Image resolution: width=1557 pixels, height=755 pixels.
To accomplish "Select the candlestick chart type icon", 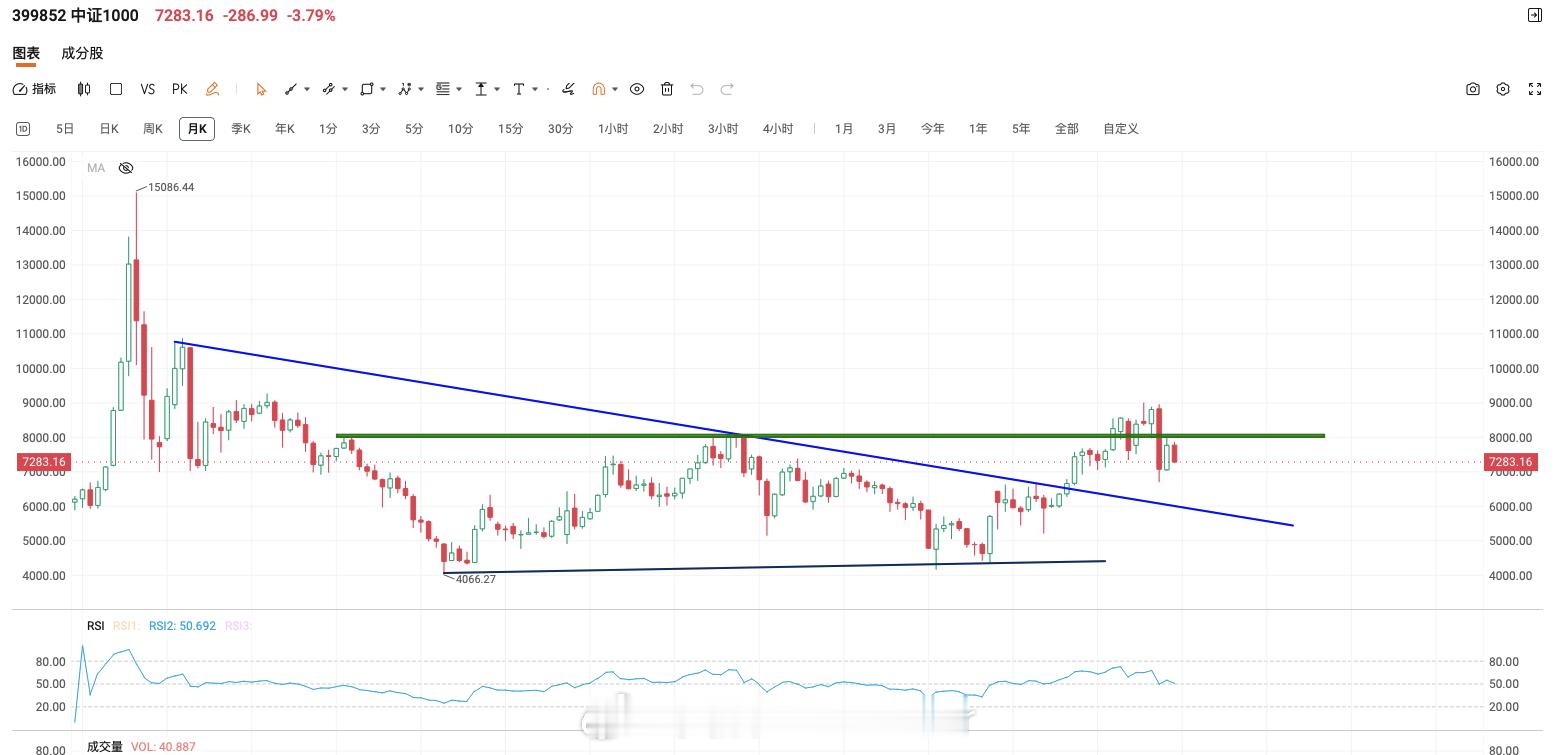I will pyautogui.click(x=84, y=89).
